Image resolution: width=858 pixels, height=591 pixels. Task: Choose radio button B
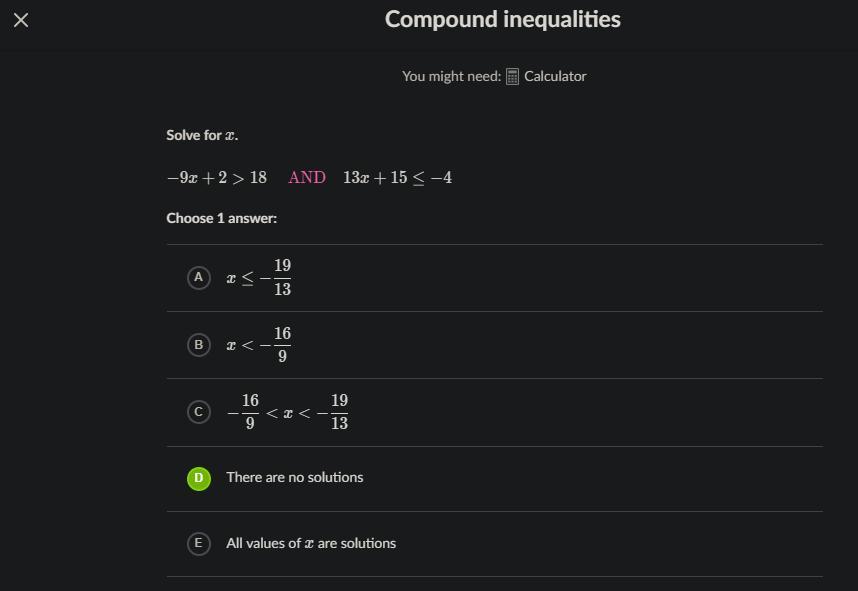coord(198,345)
